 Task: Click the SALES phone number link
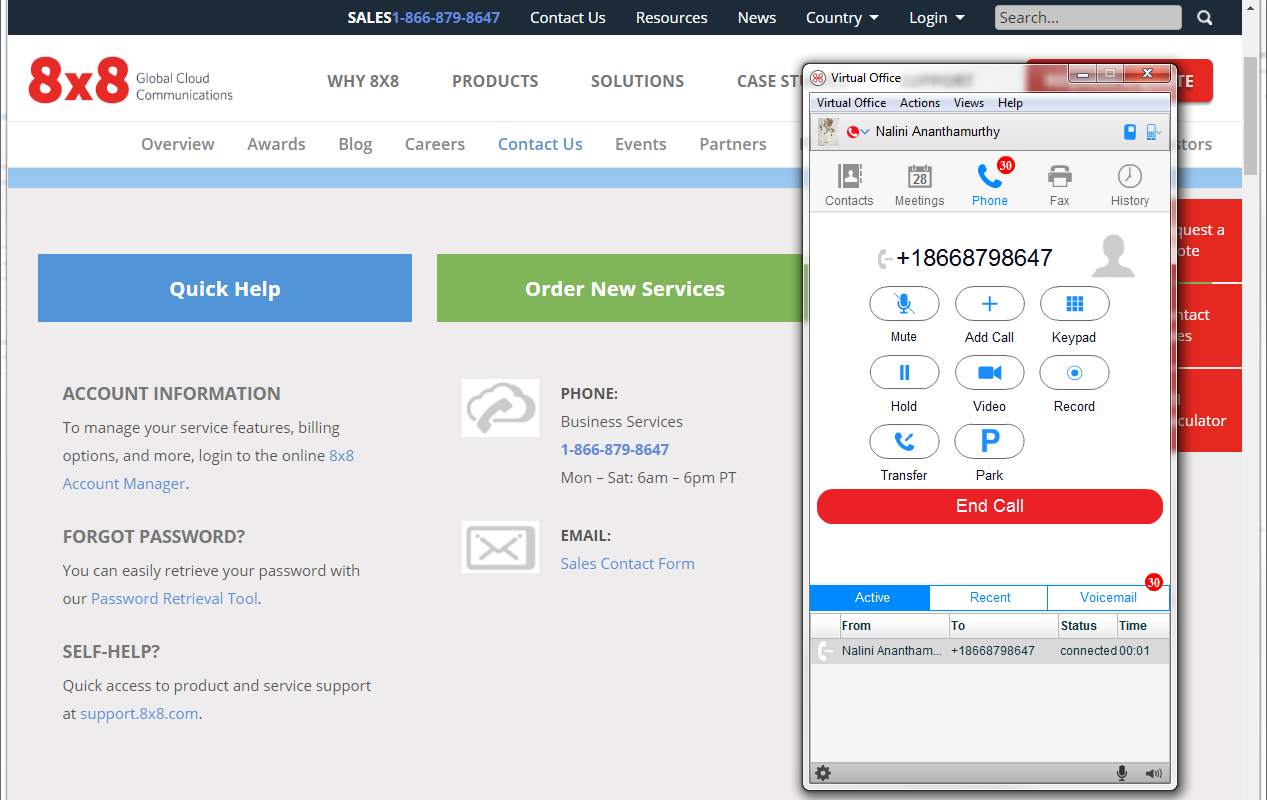(x=446, y=18)
